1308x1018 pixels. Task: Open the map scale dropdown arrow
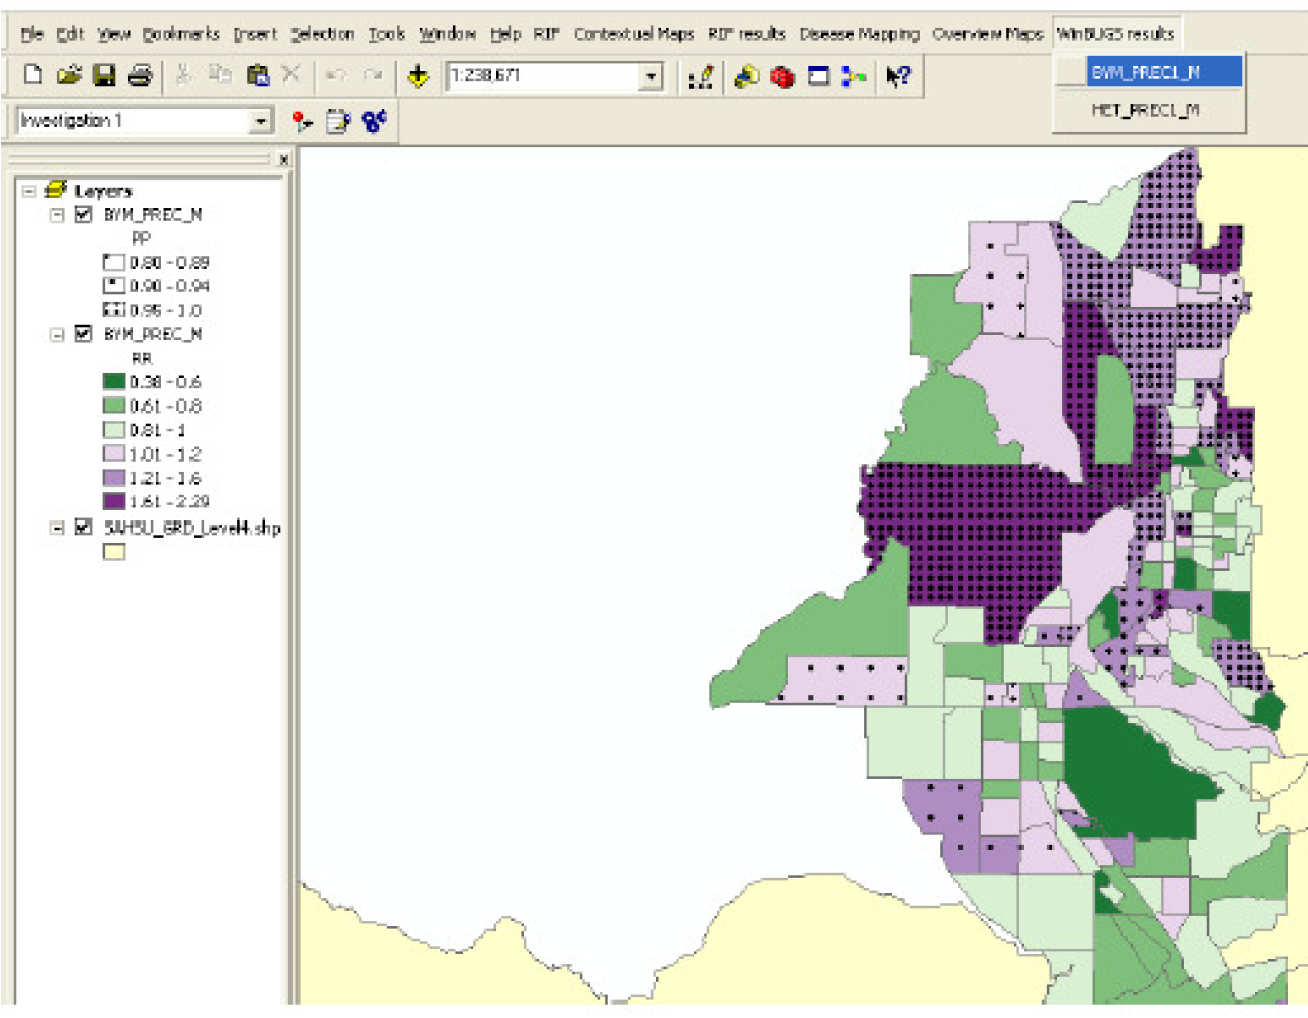click(x=652, y=76)
